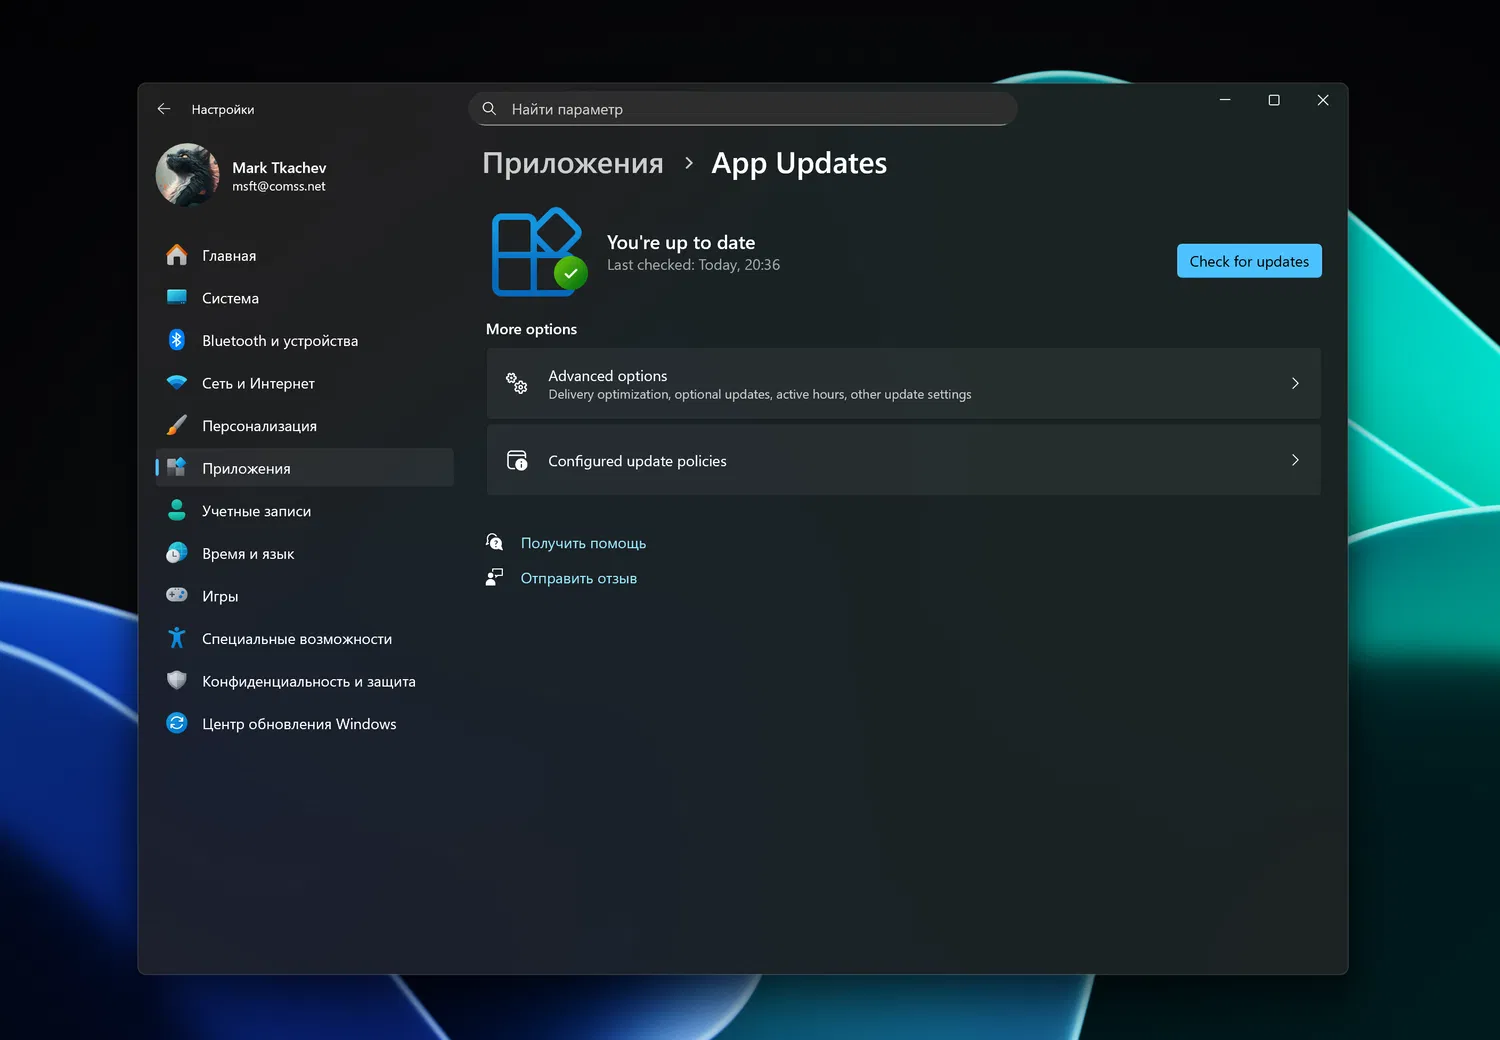Click the App Updates status icon
Screen dimensions: 1500x1040
[539, 252]
